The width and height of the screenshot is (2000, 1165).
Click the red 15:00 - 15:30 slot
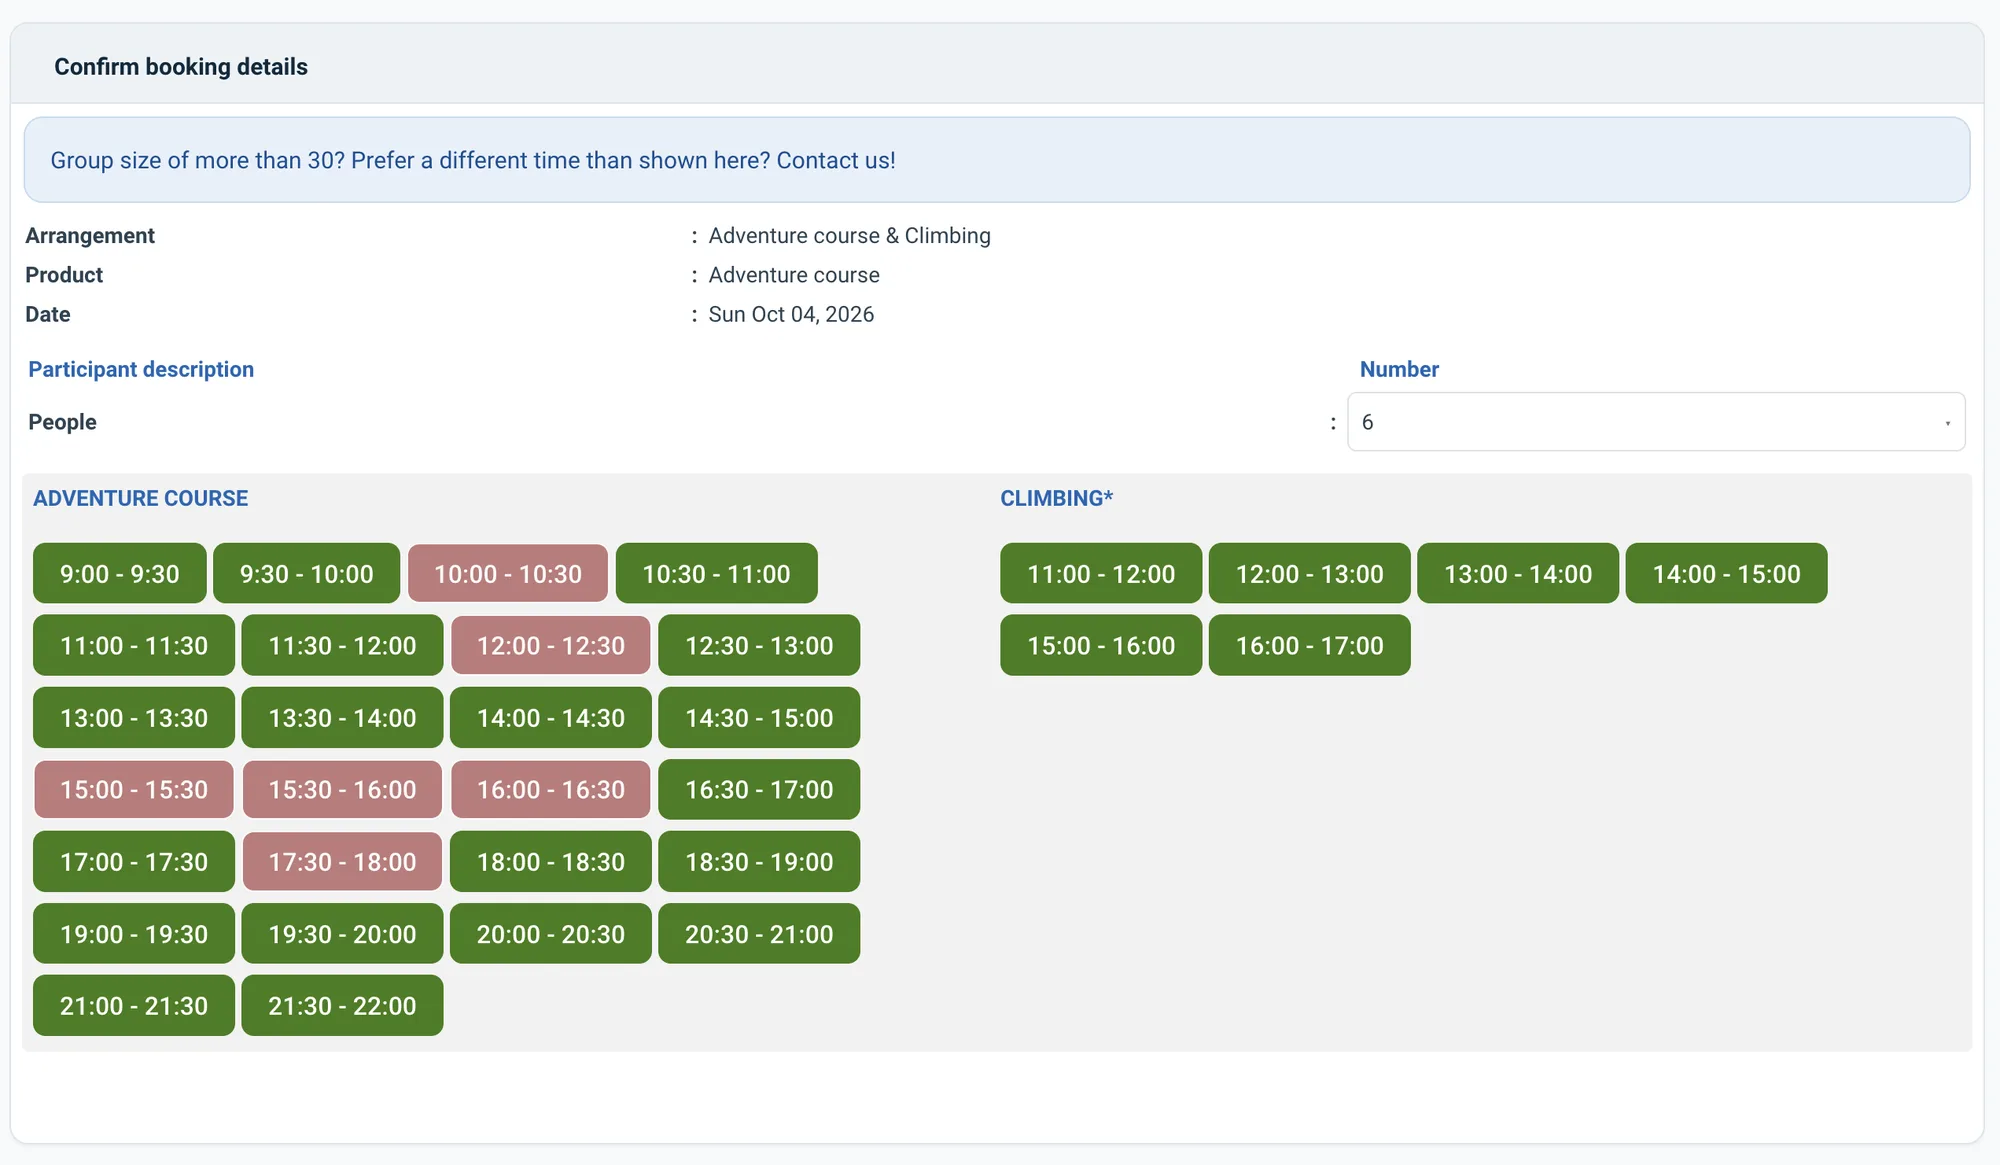coord(134,790)
